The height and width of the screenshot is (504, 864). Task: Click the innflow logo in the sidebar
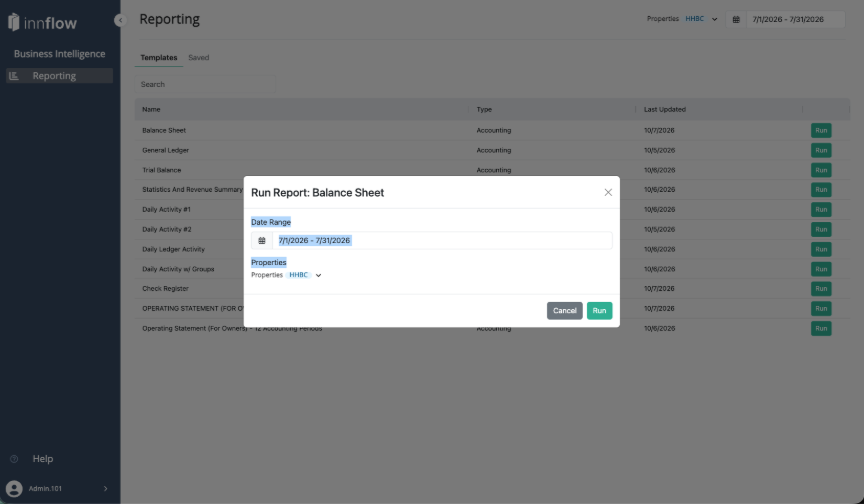pyautogui.click(x=42, y=23)
